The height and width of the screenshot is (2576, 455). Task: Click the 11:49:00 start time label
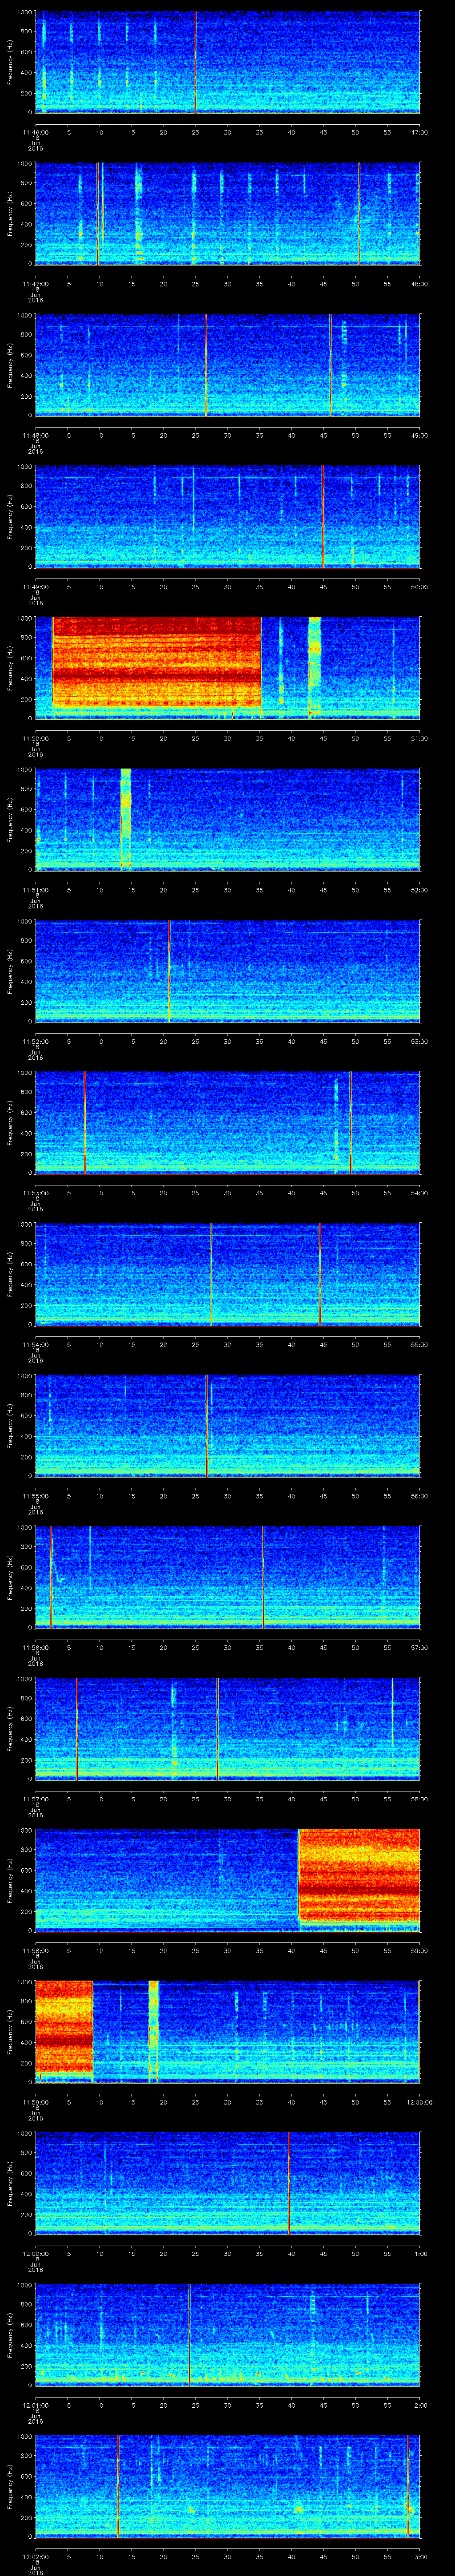36,586
